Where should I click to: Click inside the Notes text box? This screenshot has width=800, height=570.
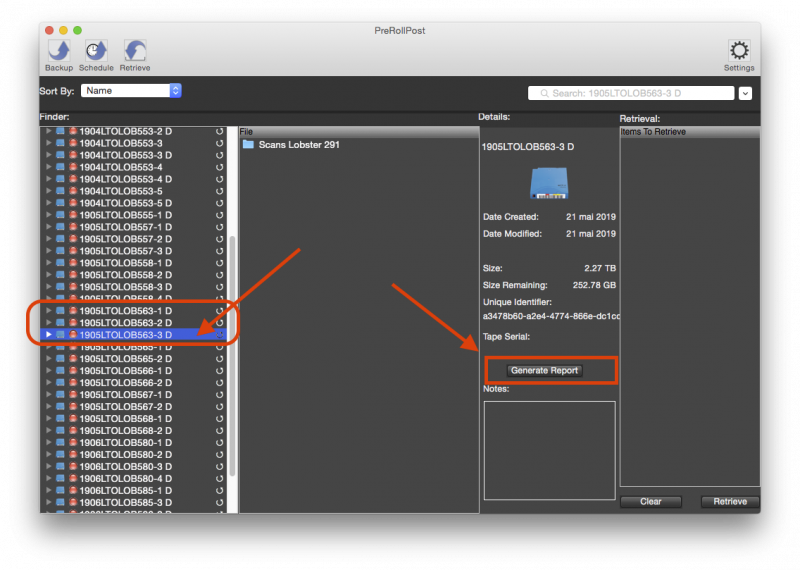click(549, 449)
